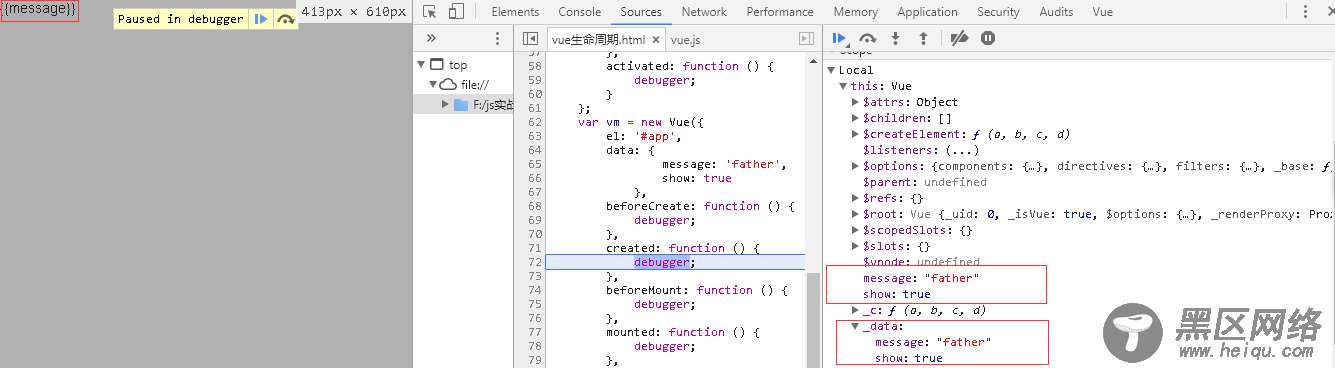Viewport: 1335px width, 368px height.
Task: Collapse the top frame in file tree
Action: coord(421,65)
